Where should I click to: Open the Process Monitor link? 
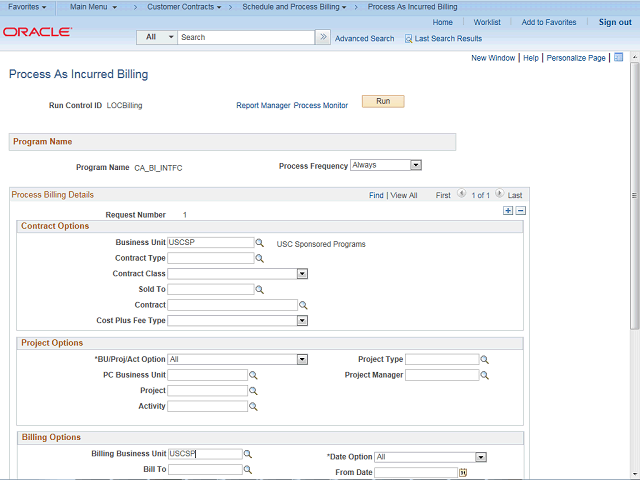(321, 105)
